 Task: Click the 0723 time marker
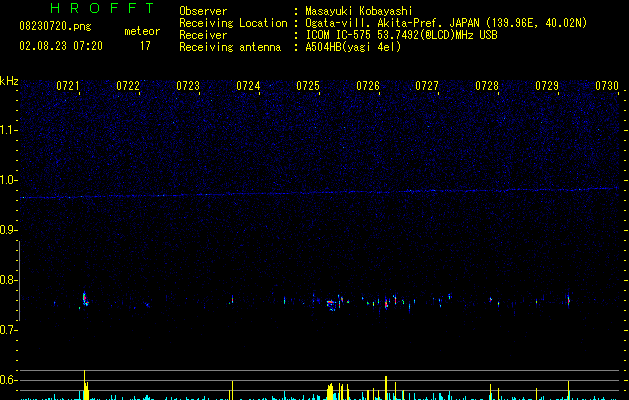[x=188, y=86]
